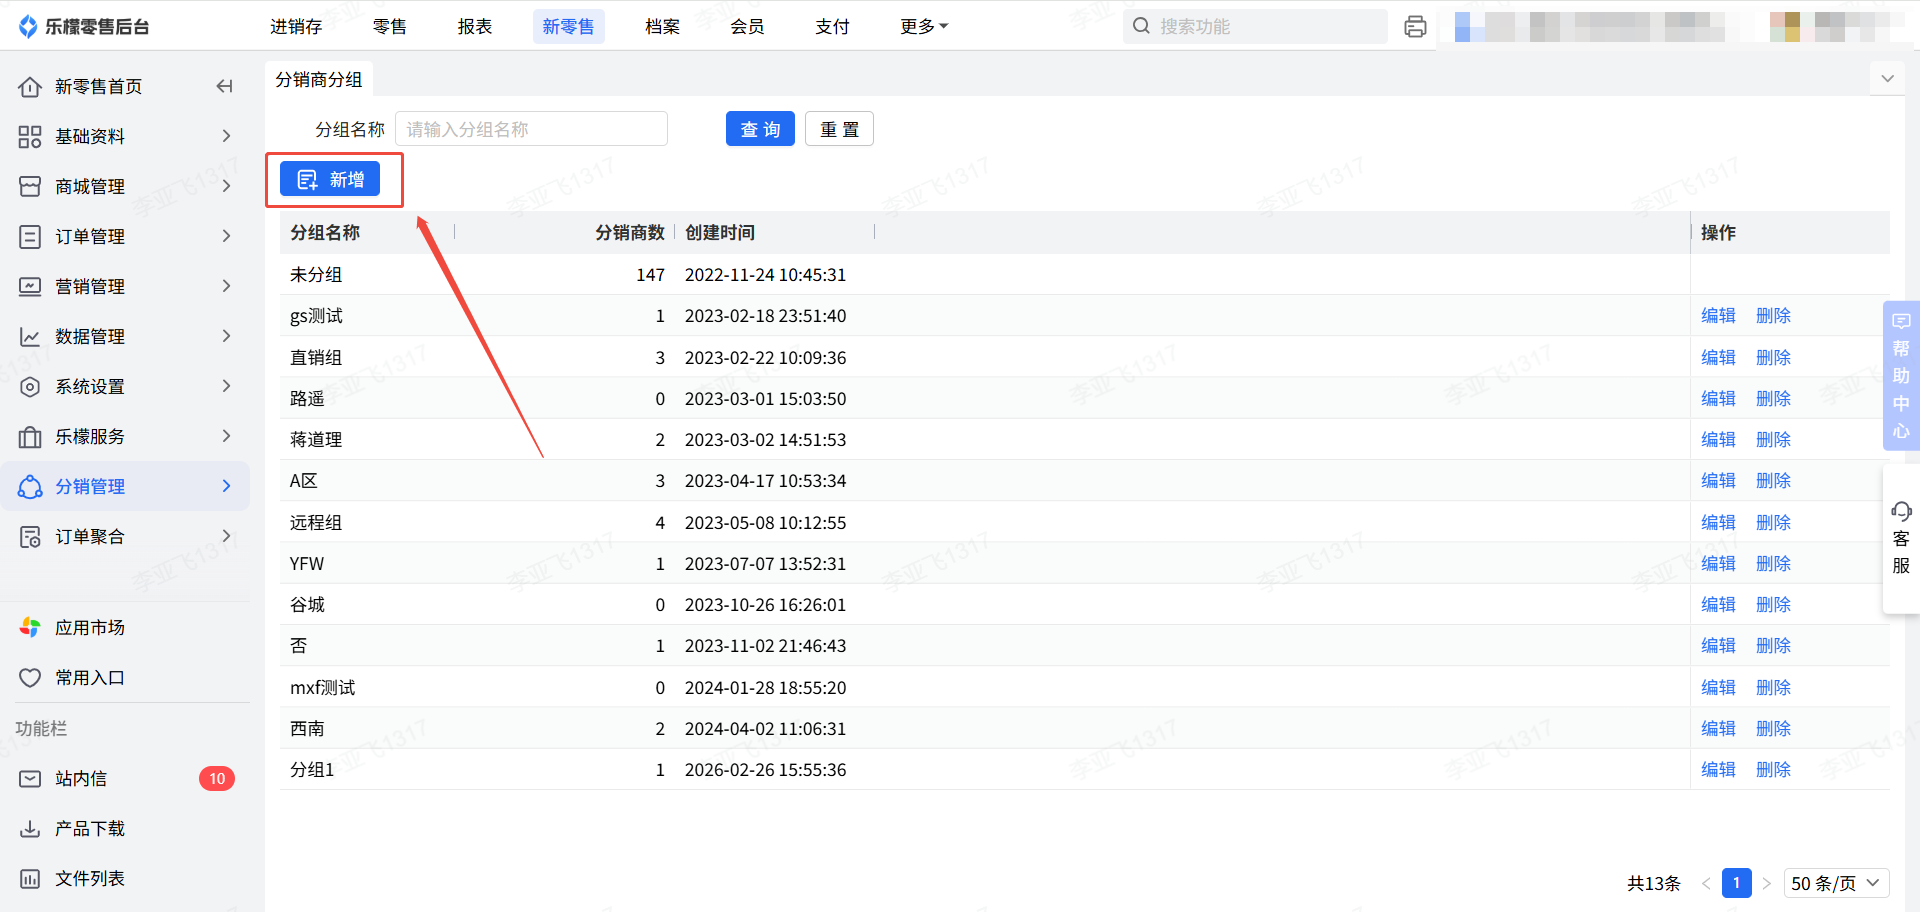1920x912 pixels.
Task: Click the 重置 reset button
Action: (839, 129)
